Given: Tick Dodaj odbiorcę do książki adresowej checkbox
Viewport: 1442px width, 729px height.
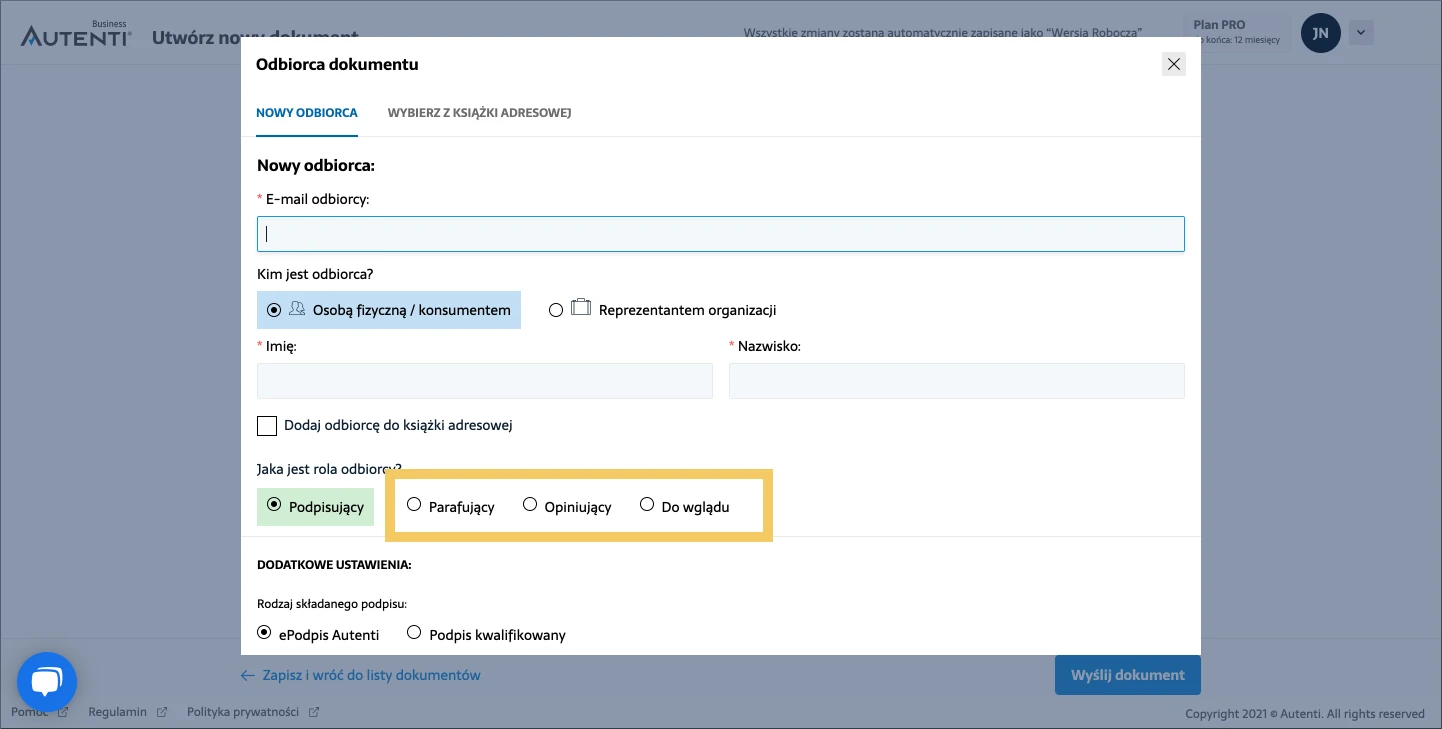Looking at the screenshot, I should pos(267,426).
